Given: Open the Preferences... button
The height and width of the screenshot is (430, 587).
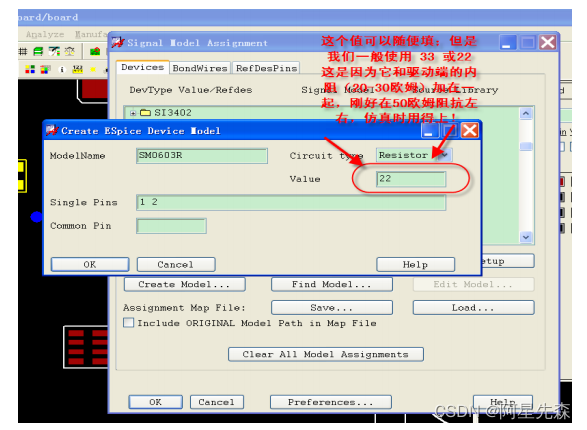Looking at the screenshot, I should (331, 402).
